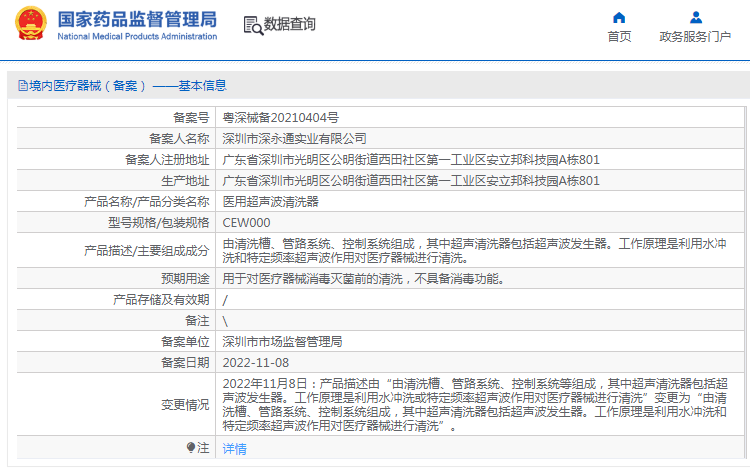The height and width of the screenshot is (473, 750).
Task: Click the 生产地址 address value
Action: click(x=411, y=181)
